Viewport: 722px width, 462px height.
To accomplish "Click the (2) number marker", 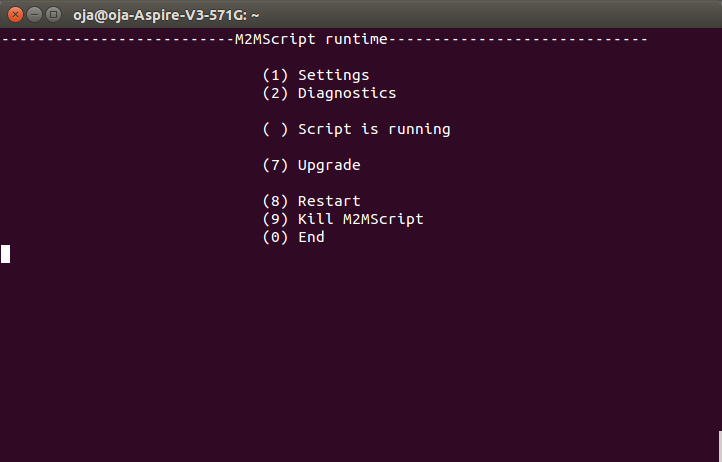I will 275,93.
